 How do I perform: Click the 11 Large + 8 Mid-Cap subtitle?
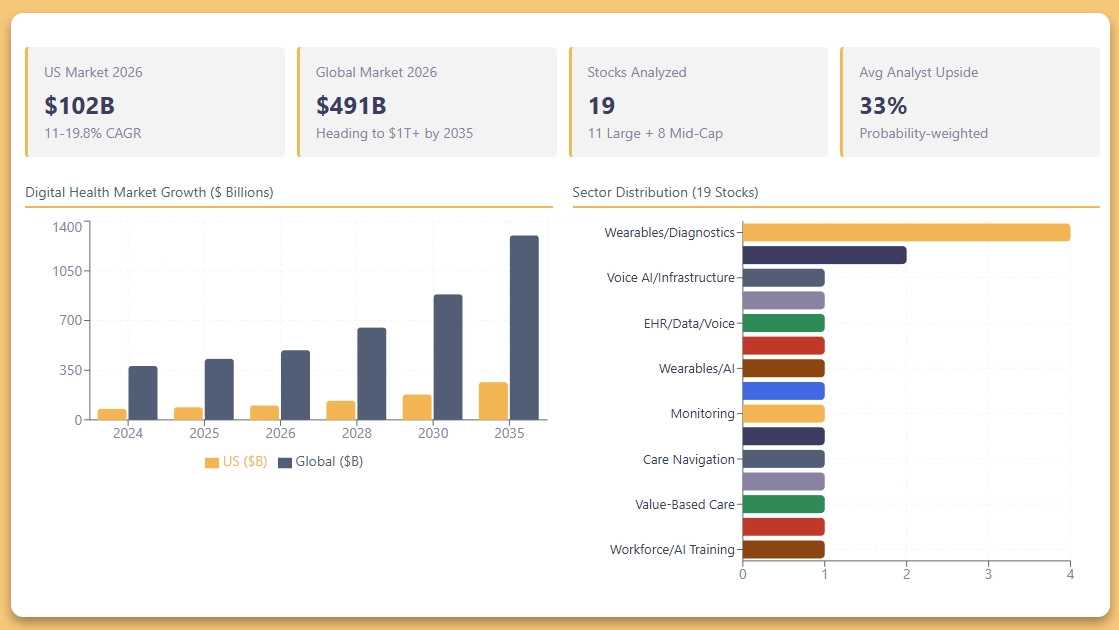[655, 133]
